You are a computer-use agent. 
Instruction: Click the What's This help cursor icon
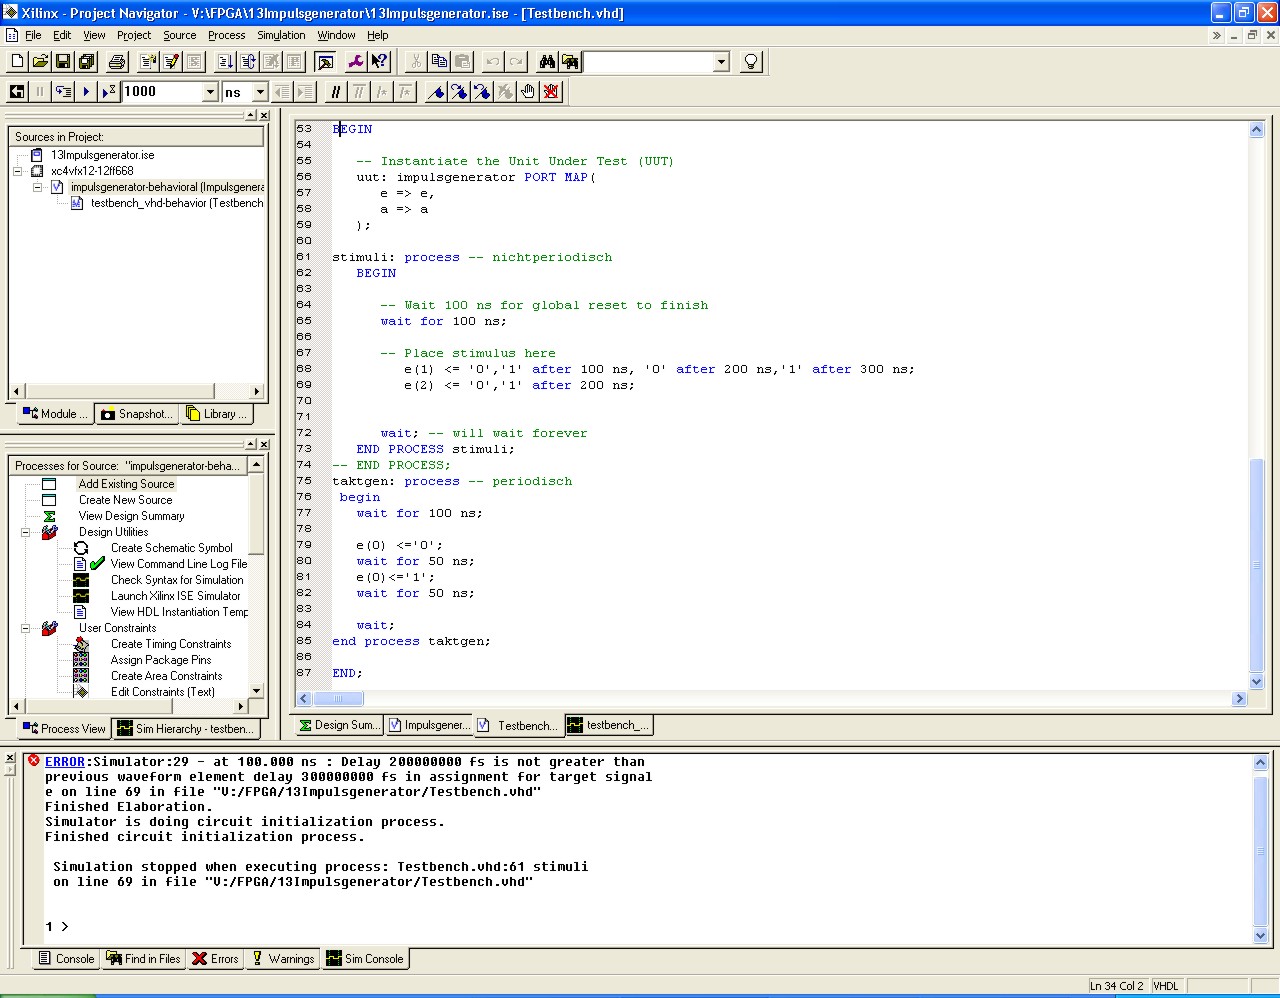[379, 62]
